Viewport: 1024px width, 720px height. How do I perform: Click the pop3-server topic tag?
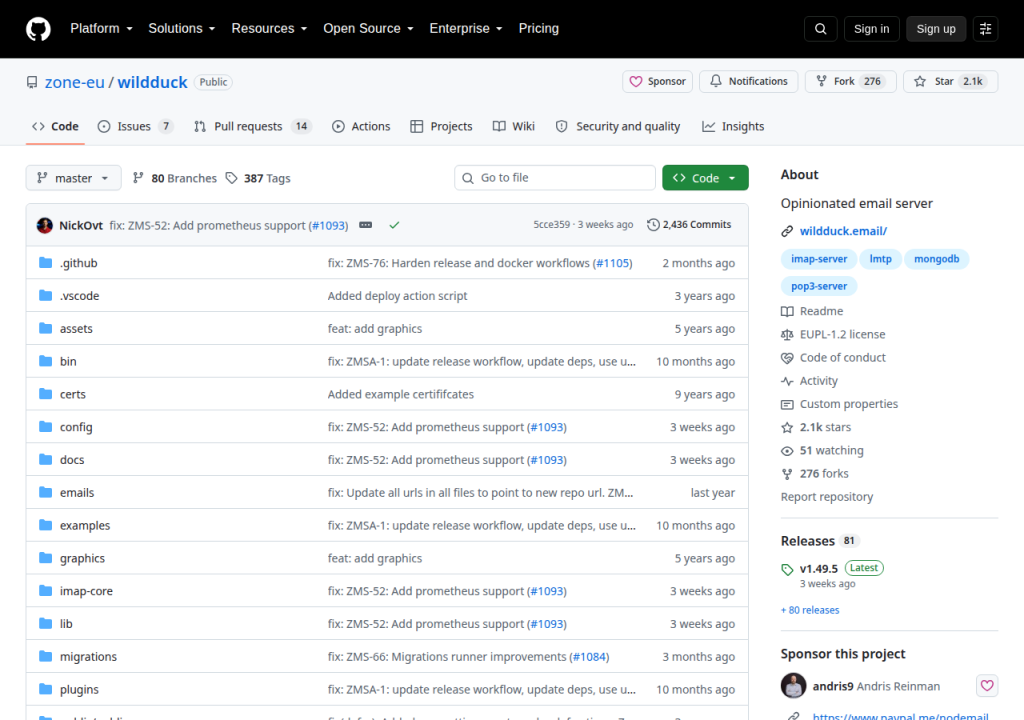coord(819,286)
